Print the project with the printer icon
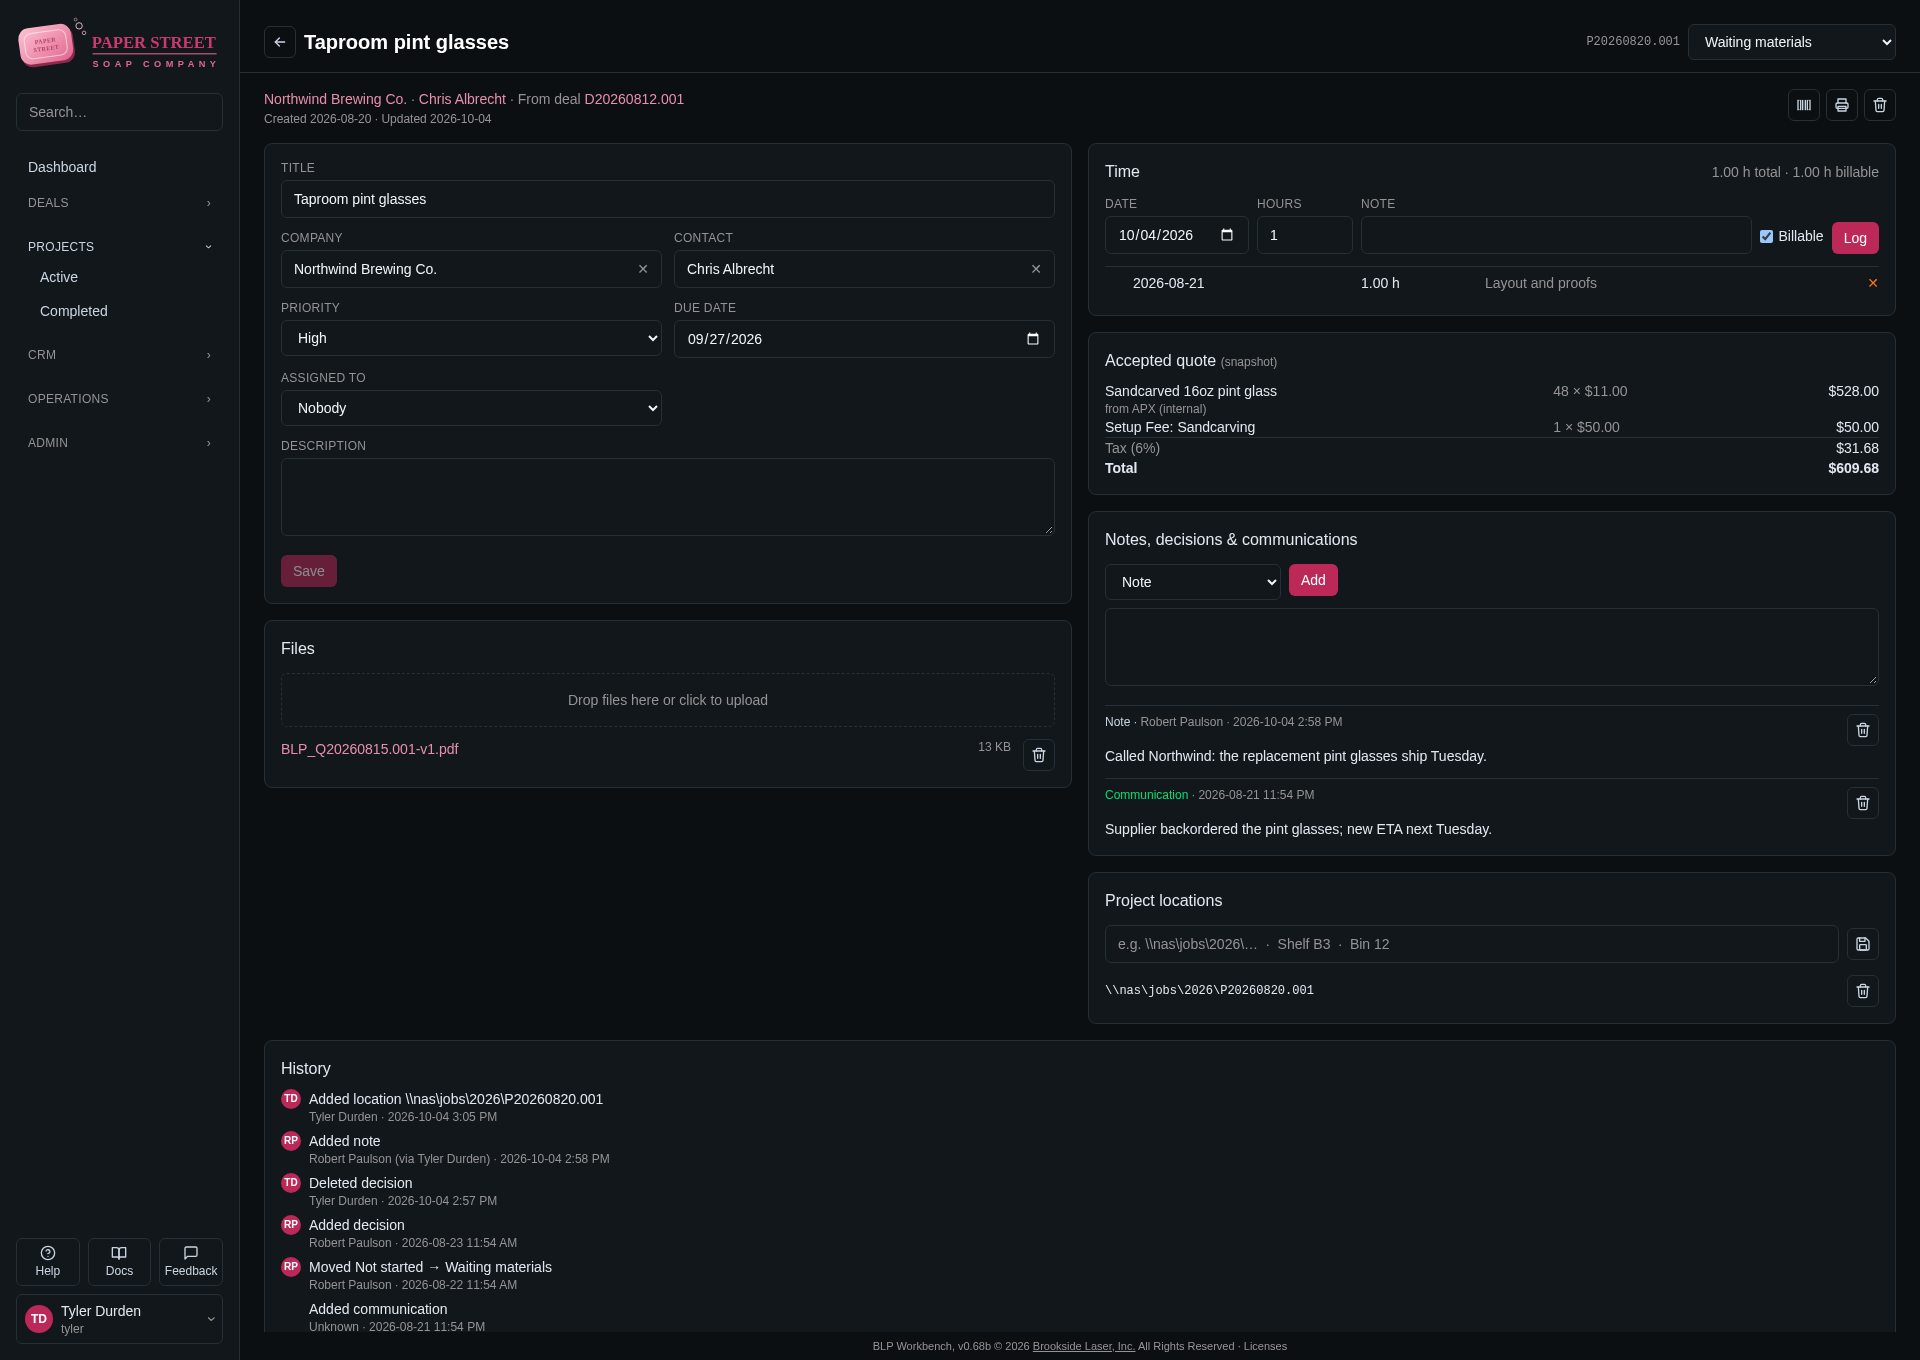 (1842, 105)
